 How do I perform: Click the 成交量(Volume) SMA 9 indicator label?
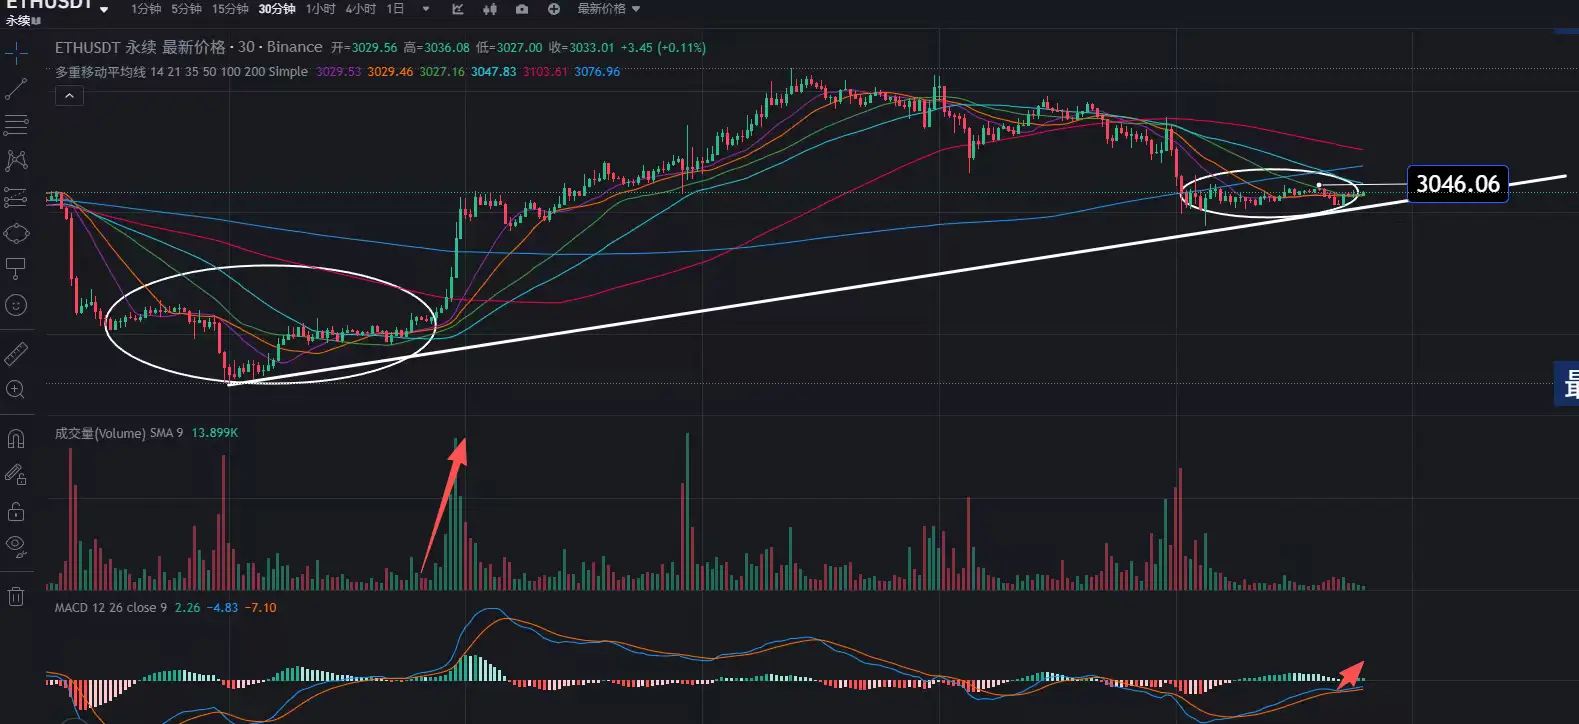[x=119, y=433]
